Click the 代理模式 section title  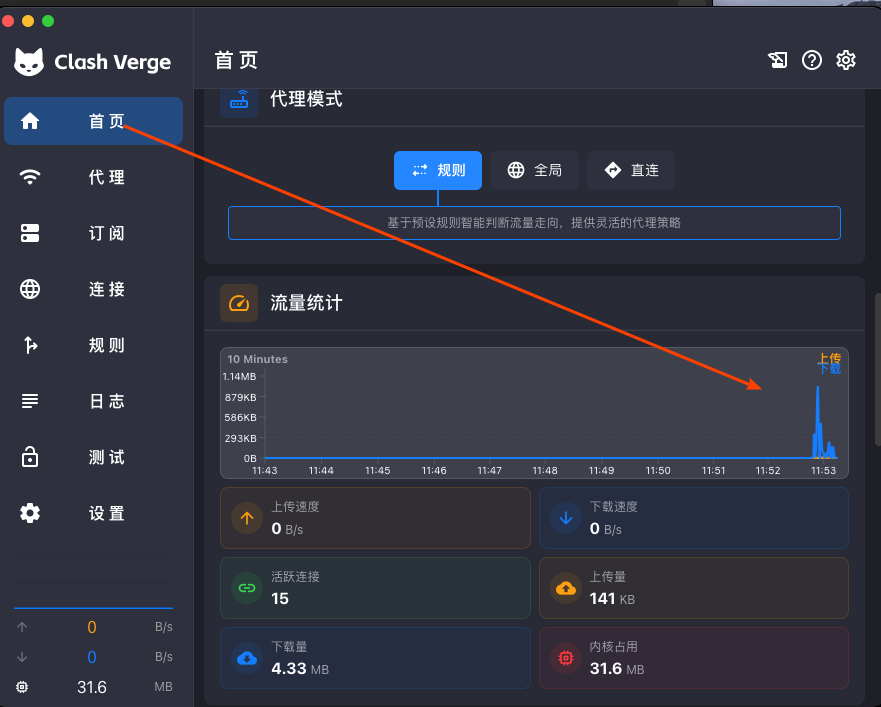[306, 99]
